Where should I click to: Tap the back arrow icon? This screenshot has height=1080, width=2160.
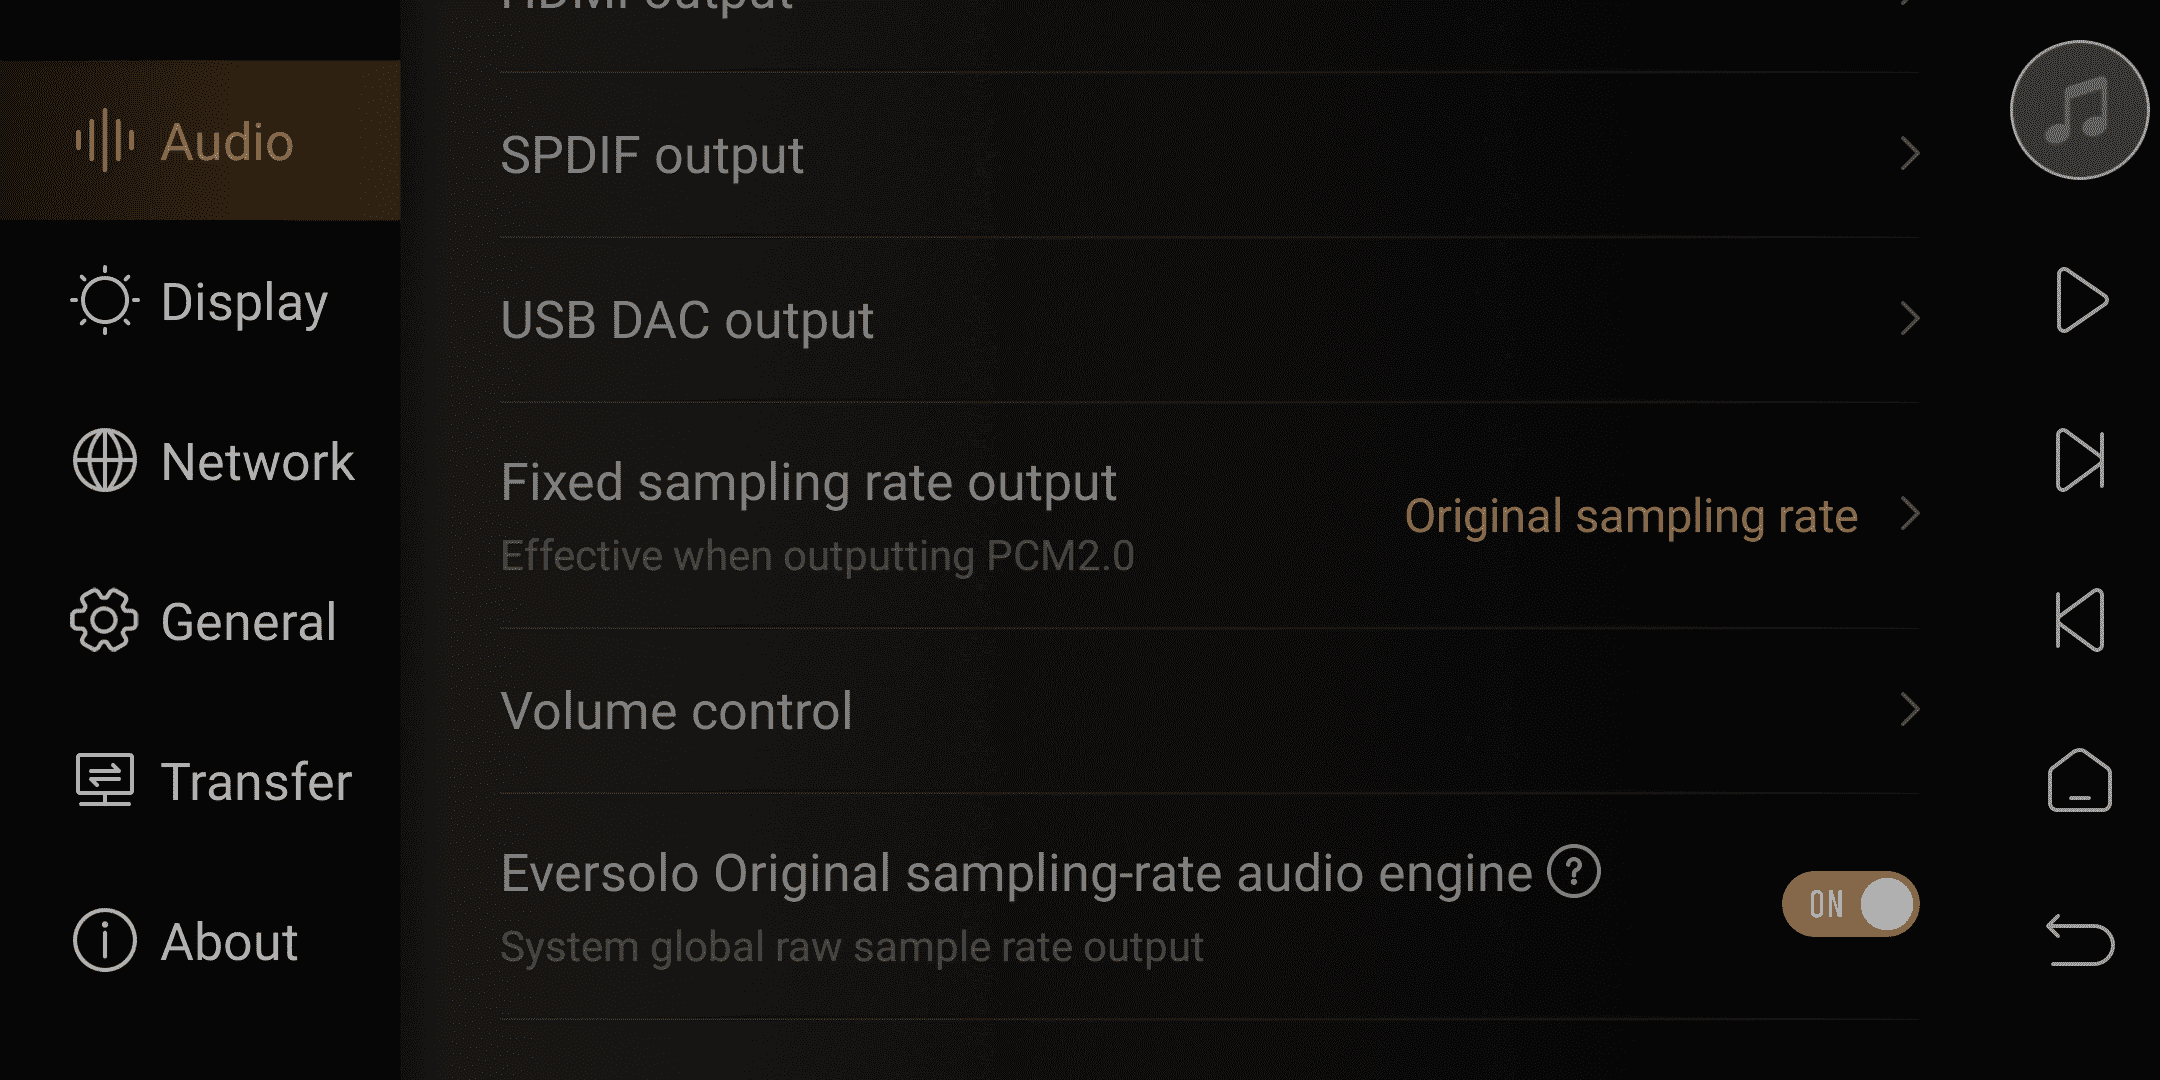(2080, 940)
